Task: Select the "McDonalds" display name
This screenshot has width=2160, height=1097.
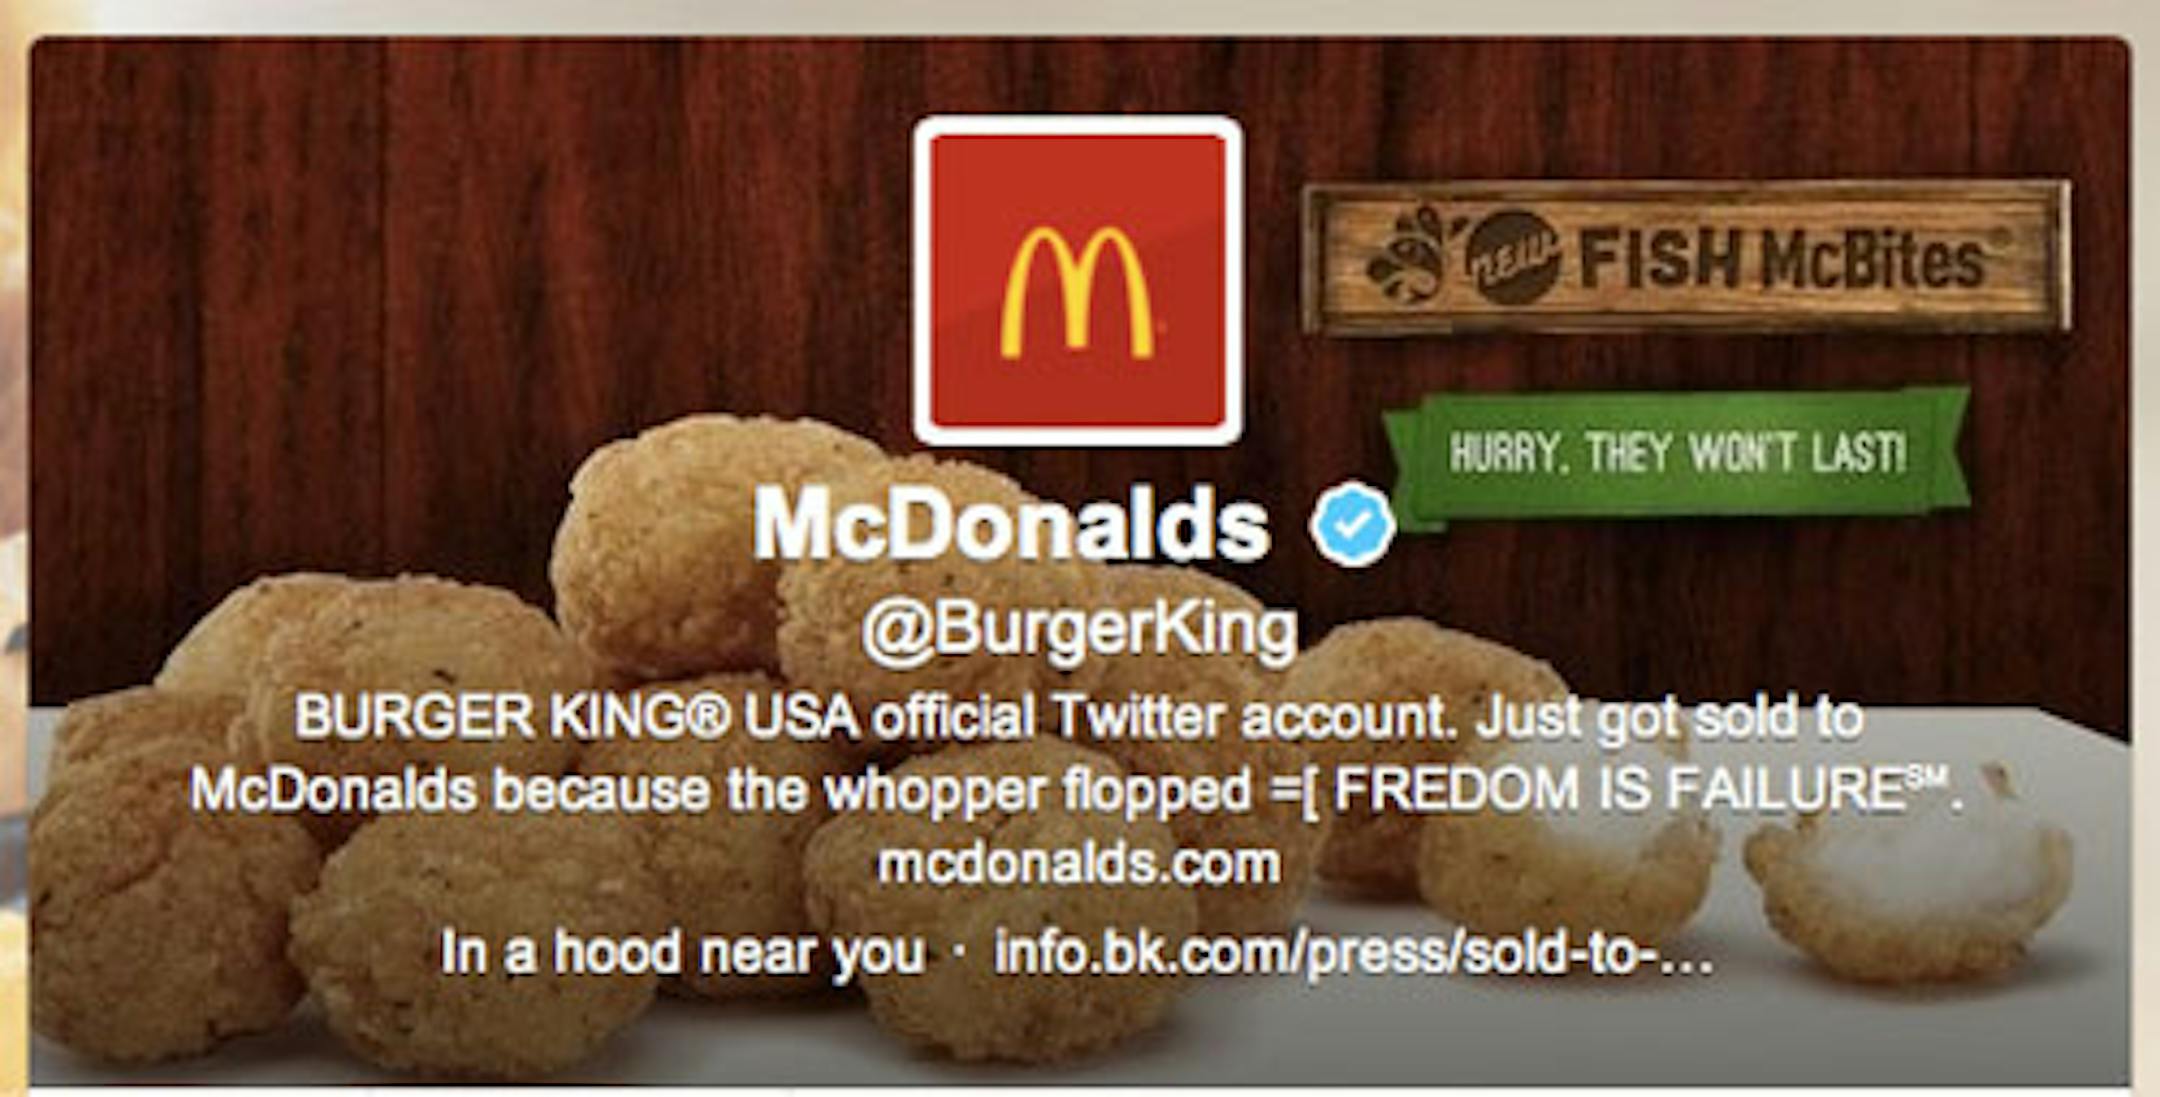Action: pos(1011,525)
